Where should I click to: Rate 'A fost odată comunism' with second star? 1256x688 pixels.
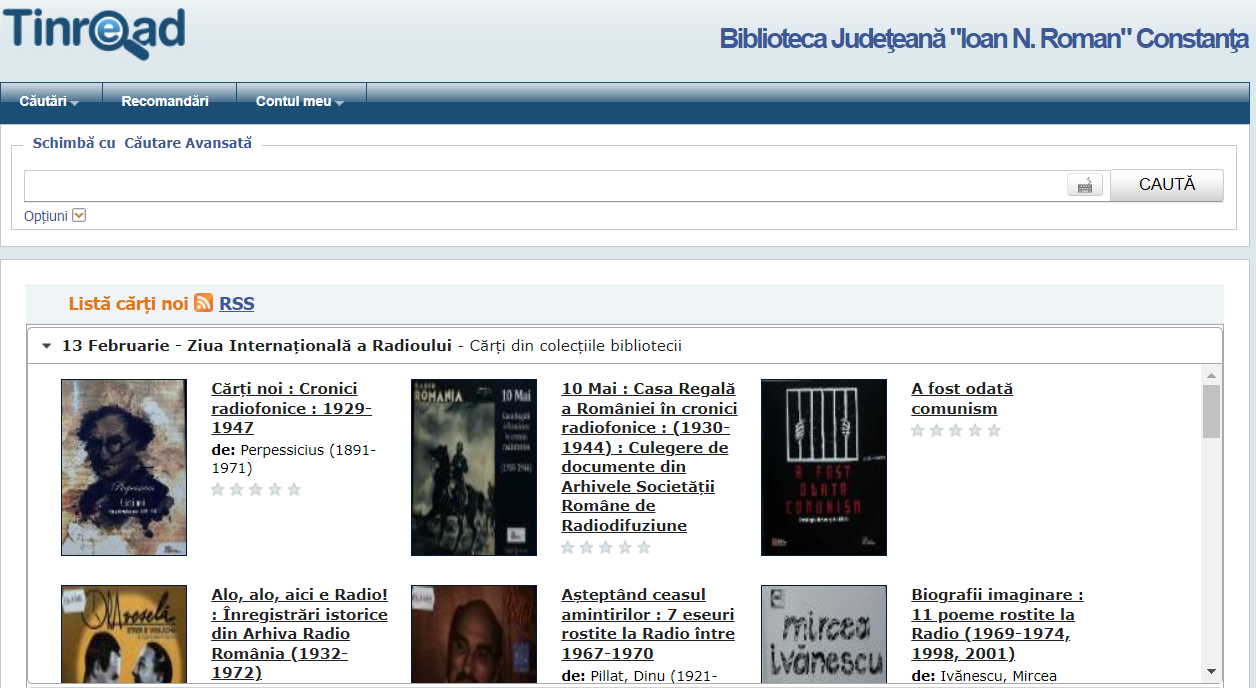click(x=936, y=431)
